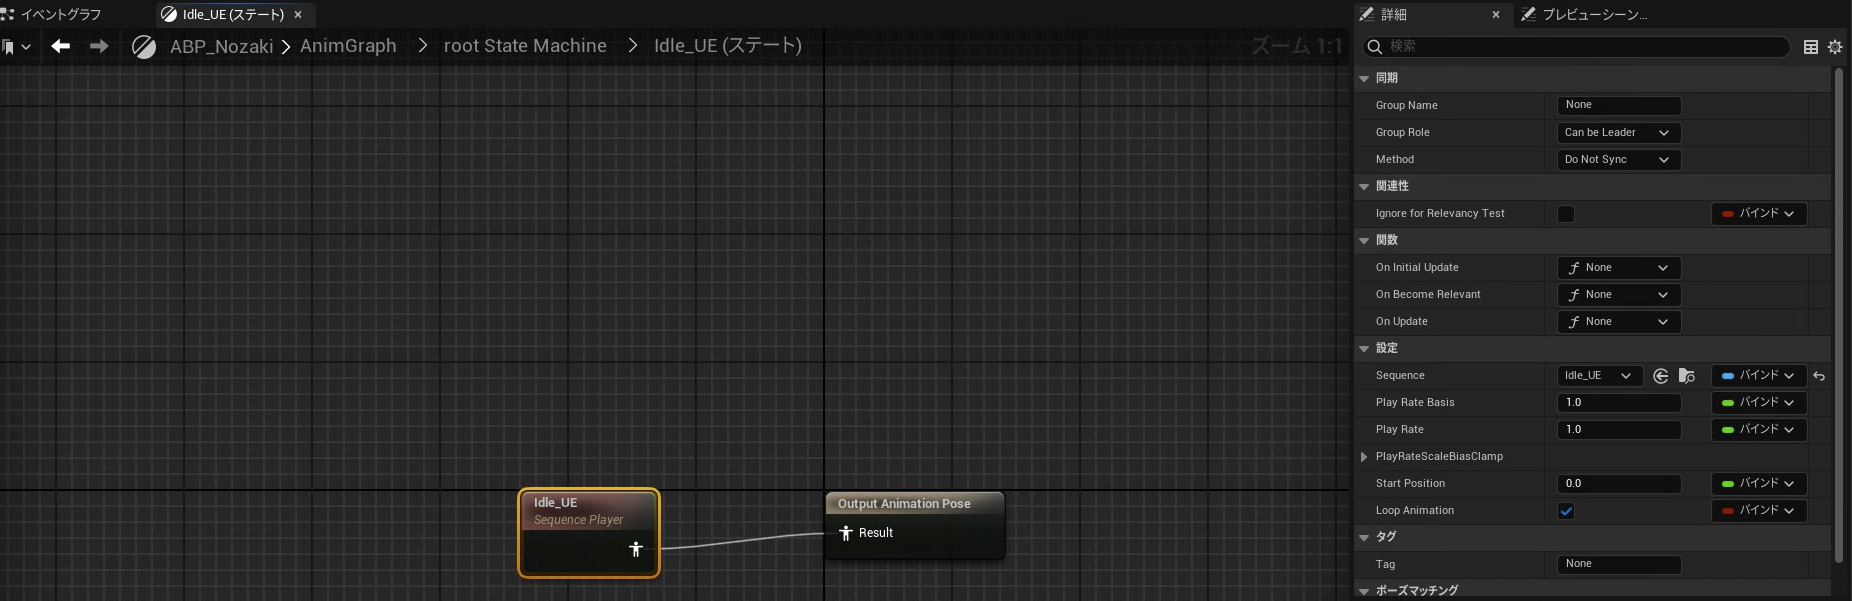
Task: Toggle property matrix table view icon
Action: click(x=1810, y=47)
